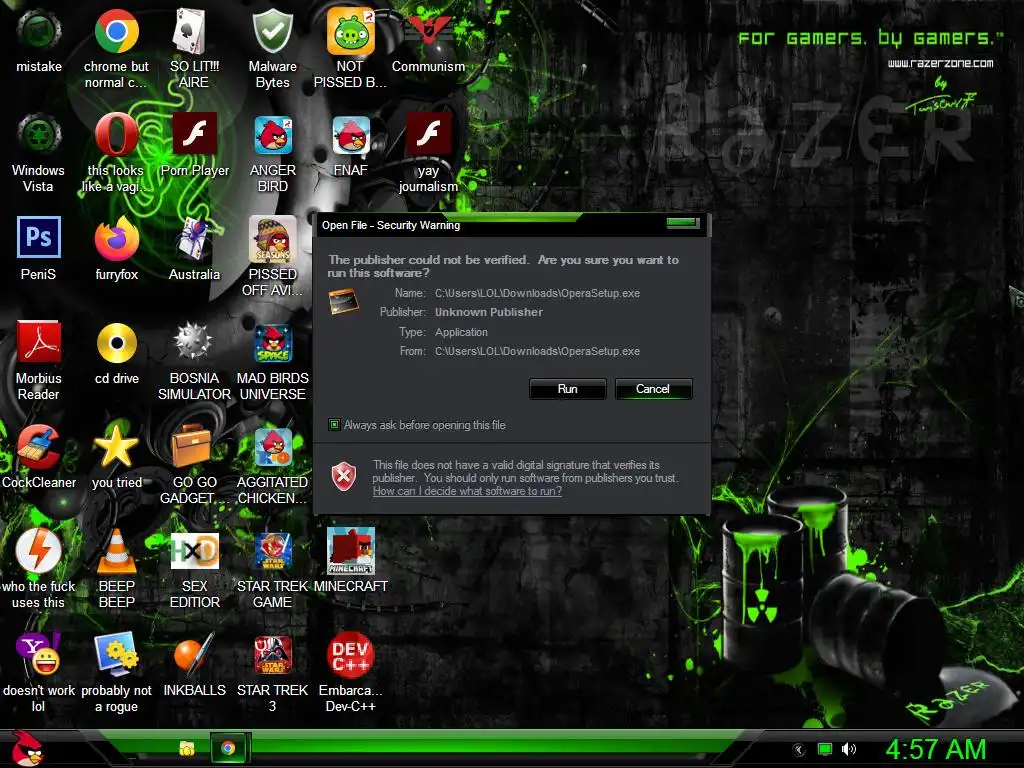Select the 'Communism' desktop icon
This screenshot has height=768, width=1024.
coord(428,31)
